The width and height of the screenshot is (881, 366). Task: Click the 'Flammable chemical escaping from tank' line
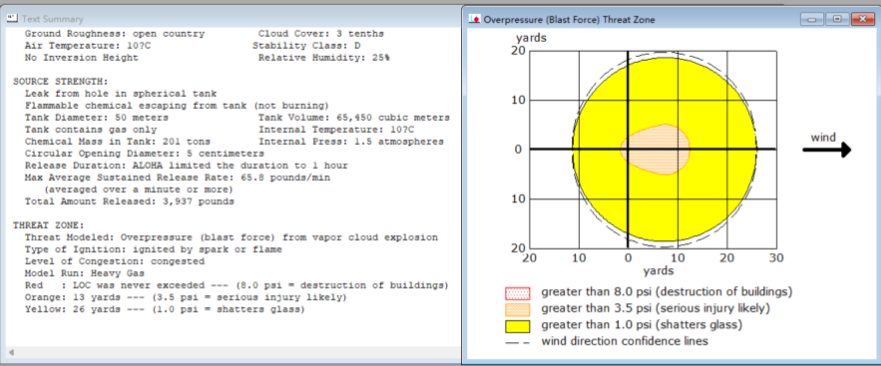coord(176,105)
